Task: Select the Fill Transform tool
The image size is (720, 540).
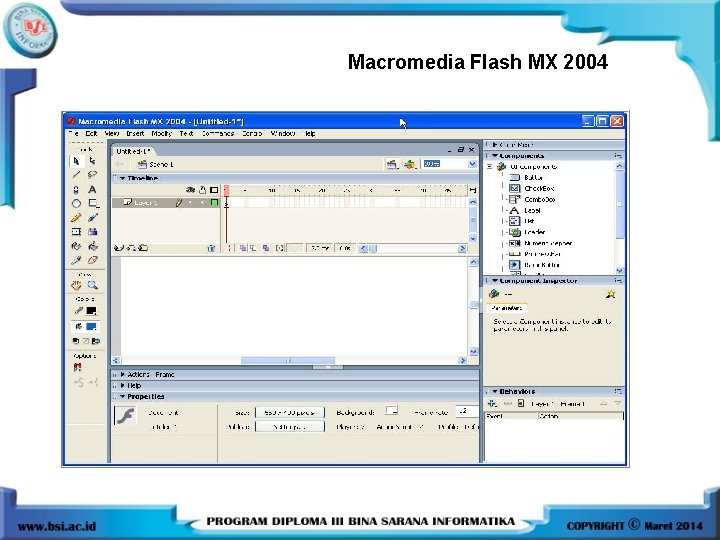Action: 93,232
